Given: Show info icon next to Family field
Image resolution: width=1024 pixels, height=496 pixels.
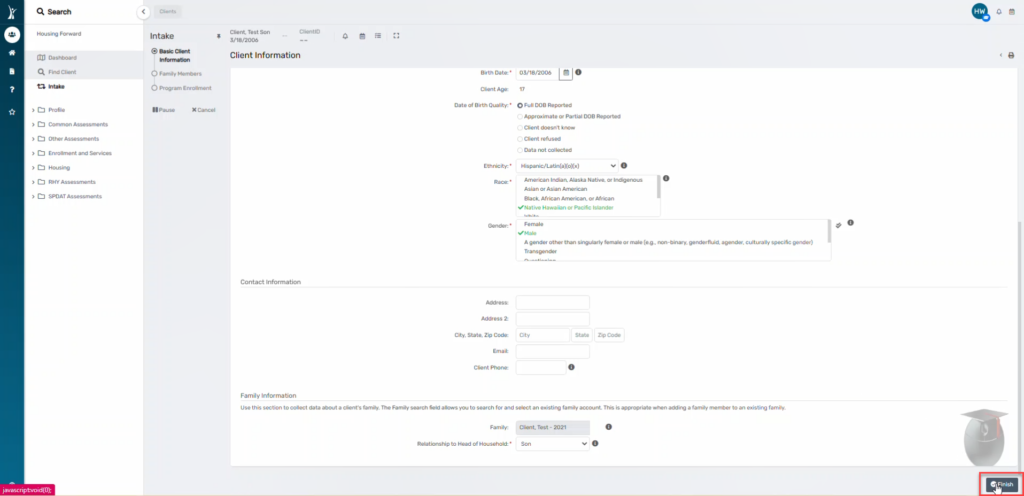Looking at the screenshot, I should 609,427.
